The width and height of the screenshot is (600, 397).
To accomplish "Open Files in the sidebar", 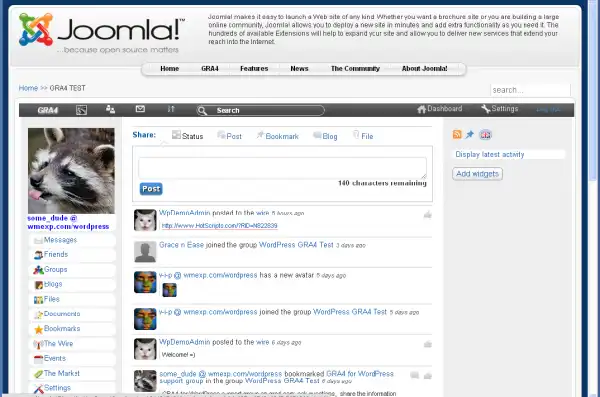I will 72,299.
